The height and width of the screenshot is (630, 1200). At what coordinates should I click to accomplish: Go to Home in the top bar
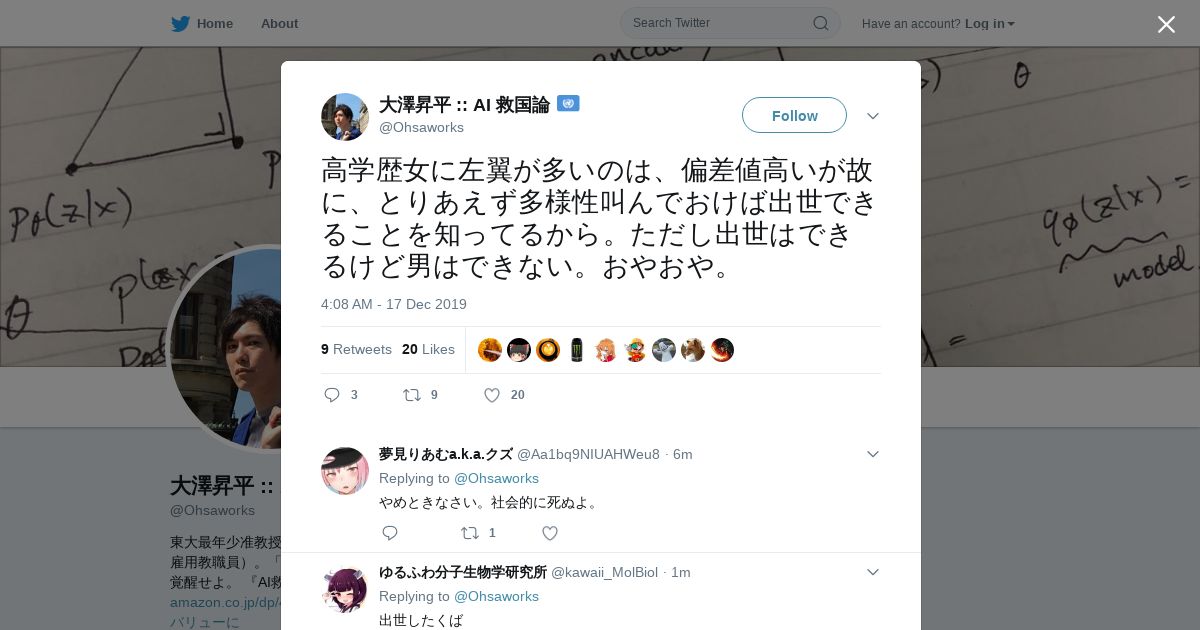[214, 24]
